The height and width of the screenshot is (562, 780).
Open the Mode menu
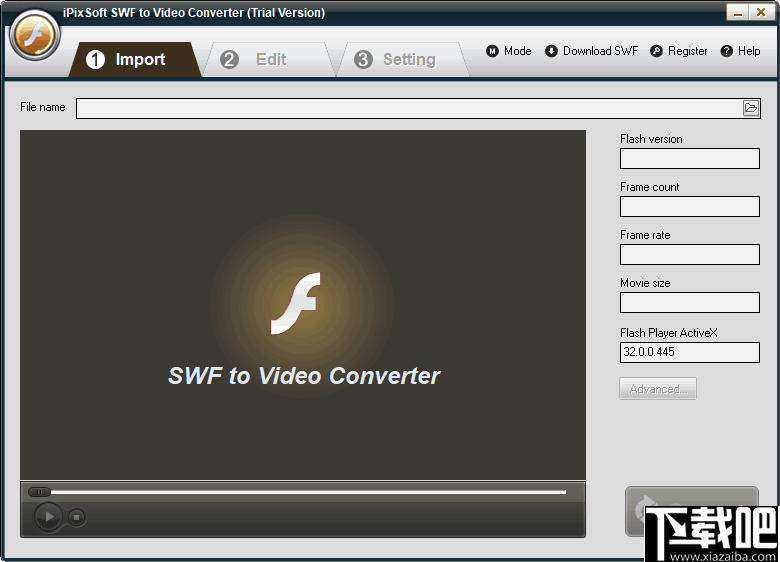[x=509, y=51]
